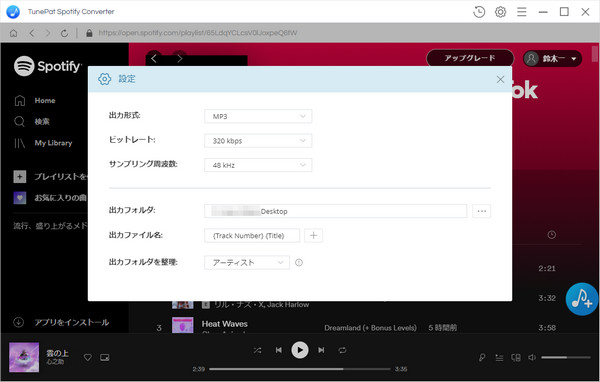Open サンプリング周波数 48 kHz dropdown

tap(258, 165)
